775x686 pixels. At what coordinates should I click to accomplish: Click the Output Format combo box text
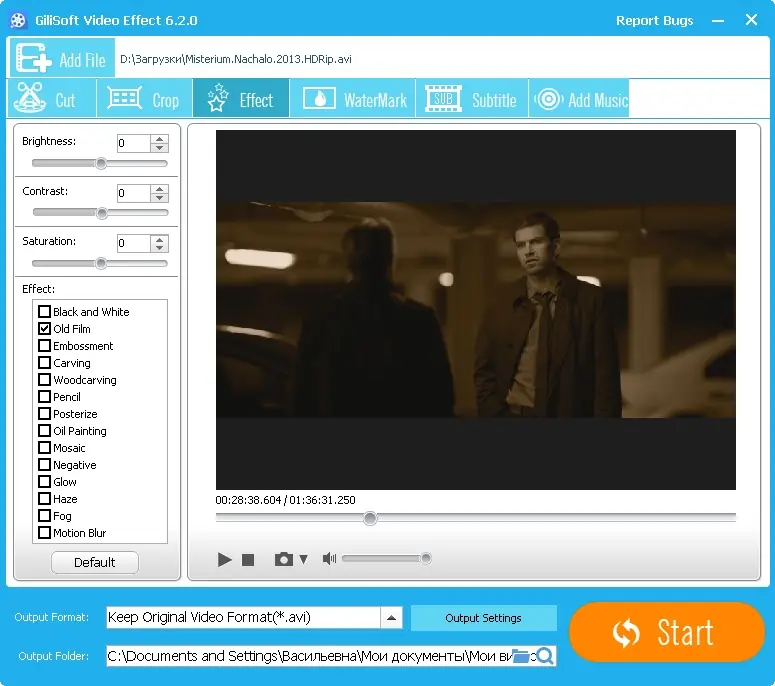point(243,617)
